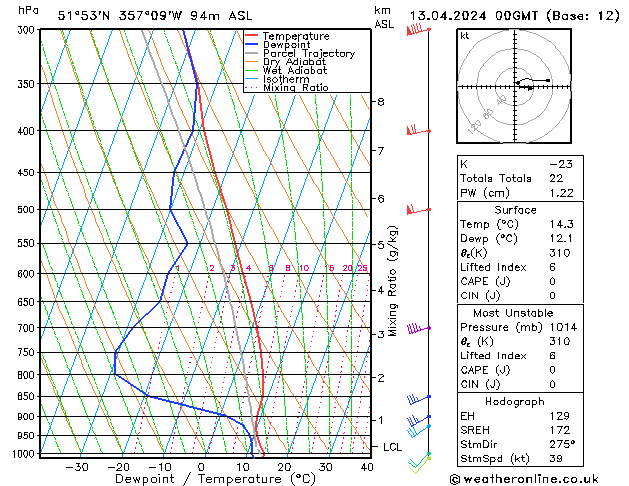The height and width of the screenshot is (486, 629).
Task: Click the blue Dewpoint legend line
Action: tap(252, 45)
